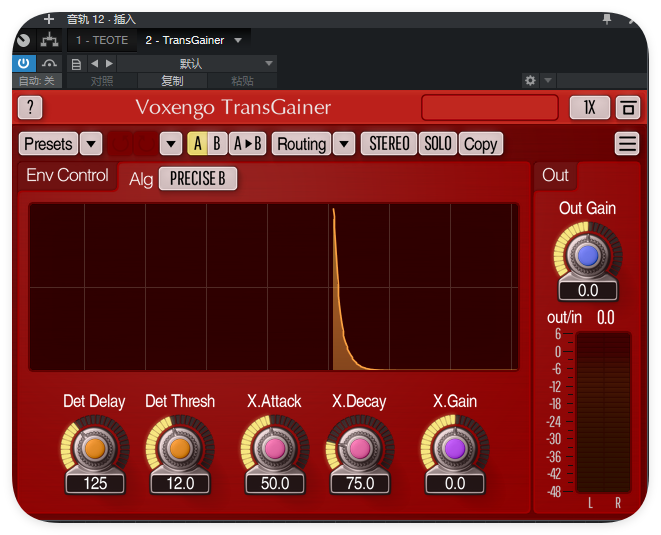This screenshot has width=661, height=535.
Task: Click the out/in 0.0 readout
Action: [605, 317]
